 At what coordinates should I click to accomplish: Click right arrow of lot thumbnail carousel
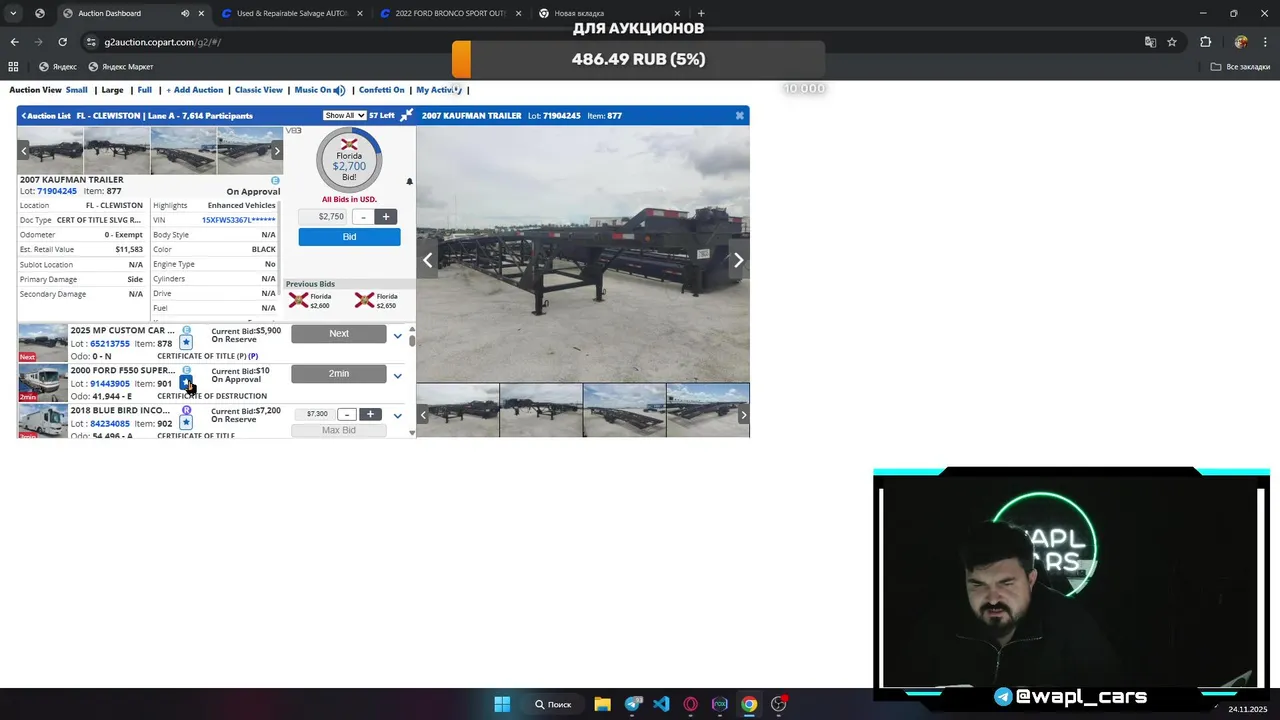[277, 151]
